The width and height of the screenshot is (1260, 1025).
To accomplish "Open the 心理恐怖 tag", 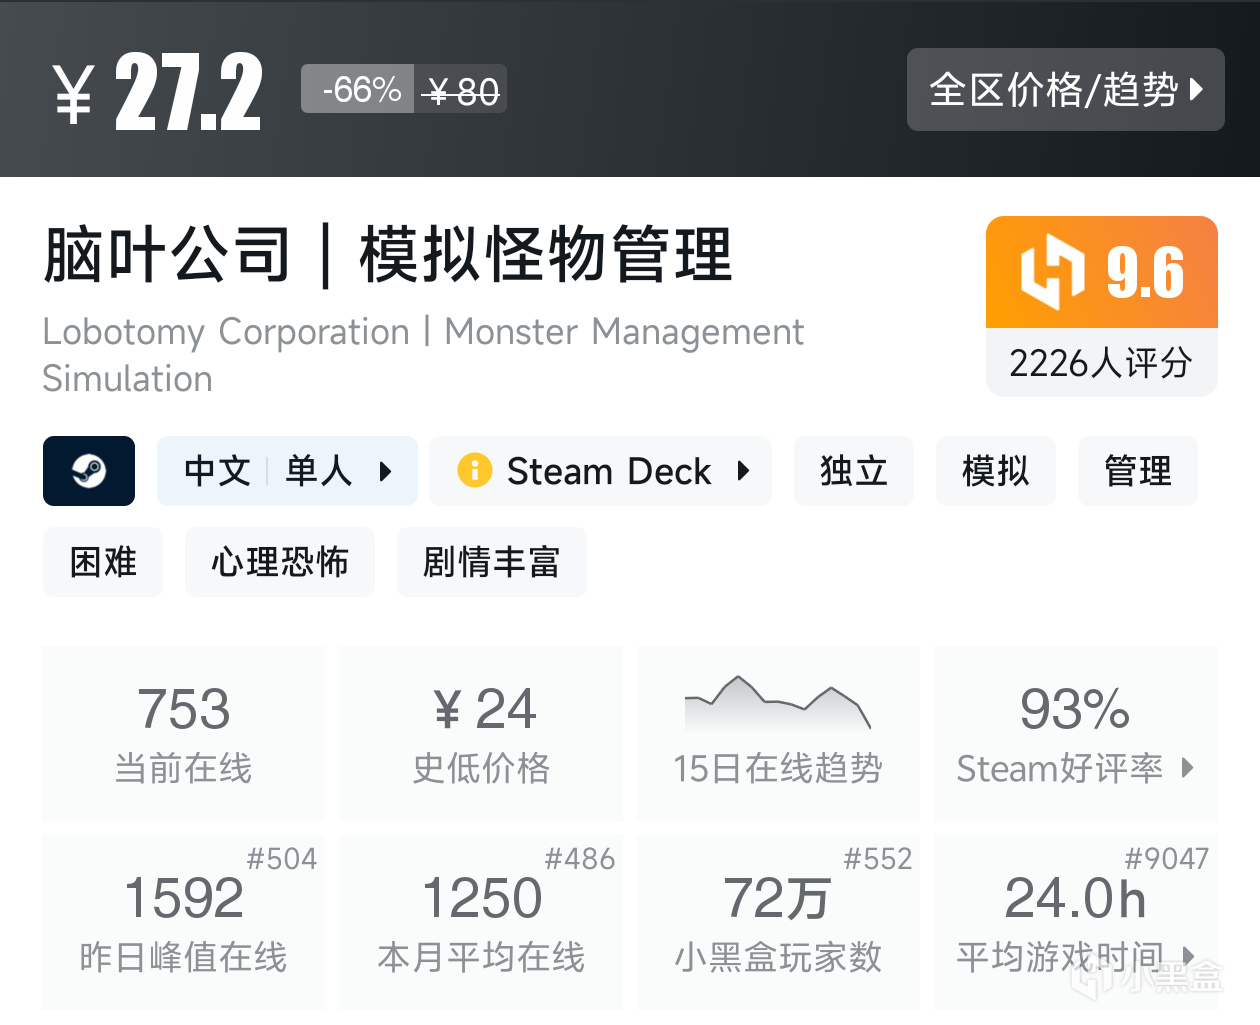I will click(280, 562).
